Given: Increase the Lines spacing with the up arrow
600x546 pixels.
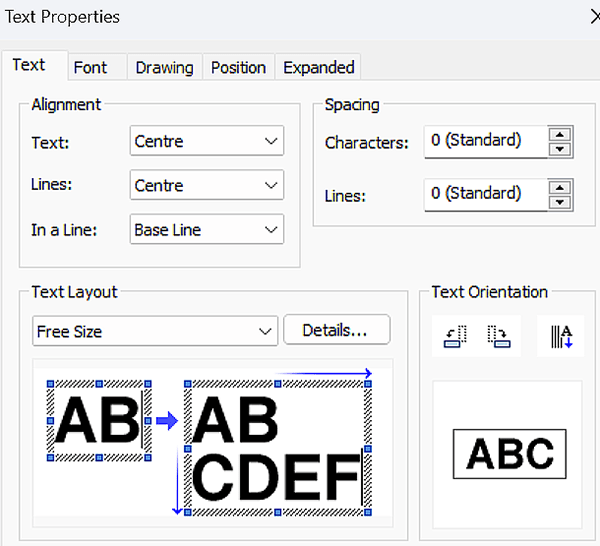Looking at the screenshot, I should [561, 187].
